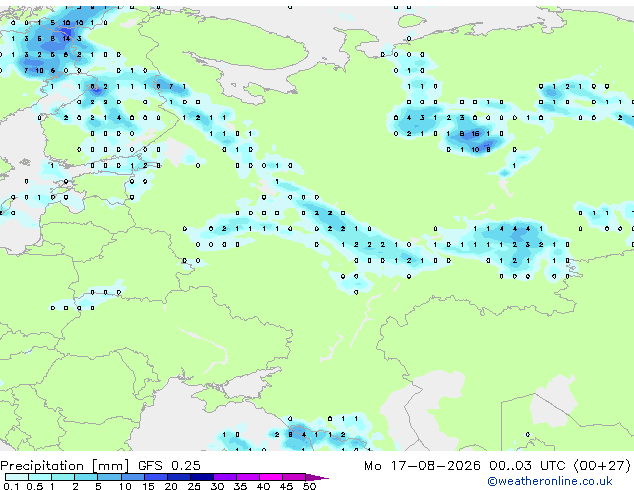Image resolution: width=634 pixels, height=490 pixels.
Task: Click the 40–45 mm magenta legend box
Action: (271, 477)
